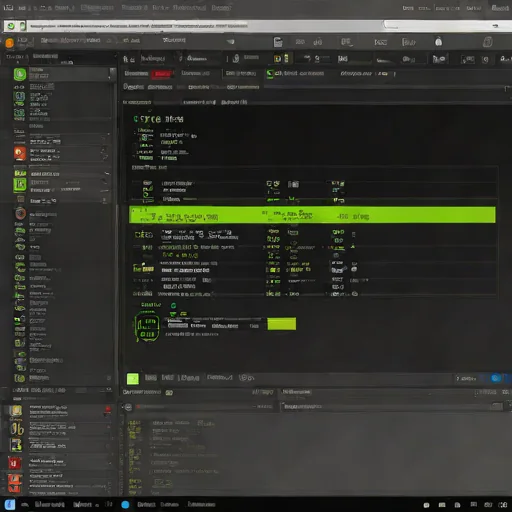Select the orange-red square icon in left sidebar
Image resolution: width=512 pixels, height=512 pixels.
20,154
